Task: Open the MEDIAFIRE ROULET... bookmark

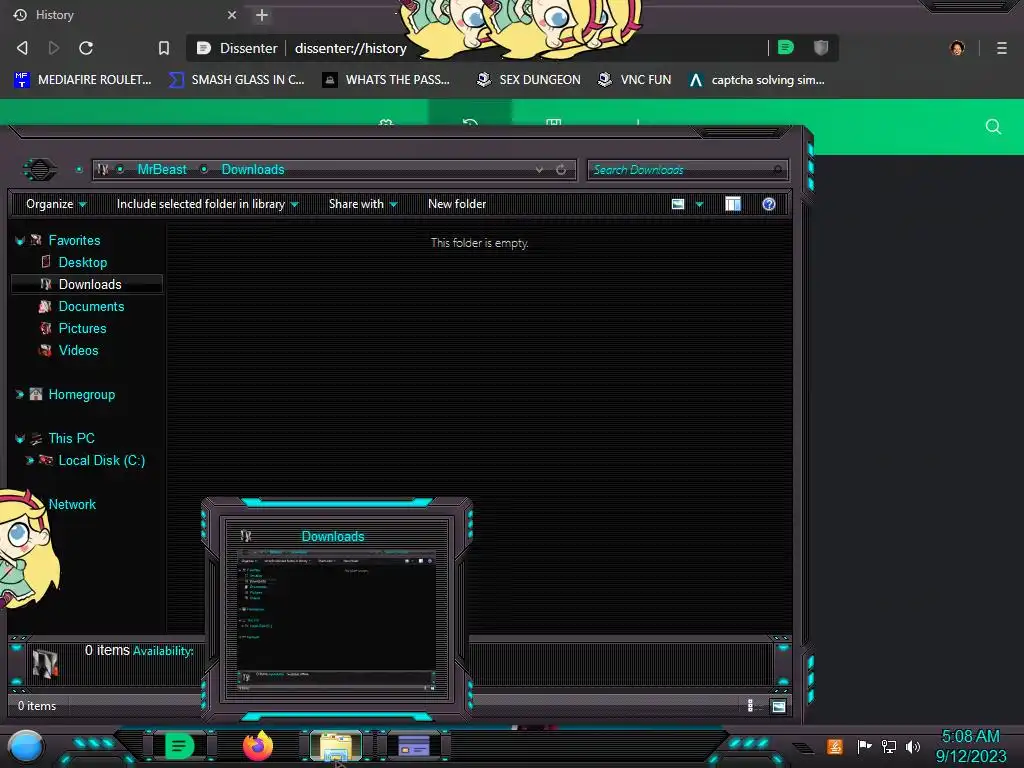Action: [82, 80]
